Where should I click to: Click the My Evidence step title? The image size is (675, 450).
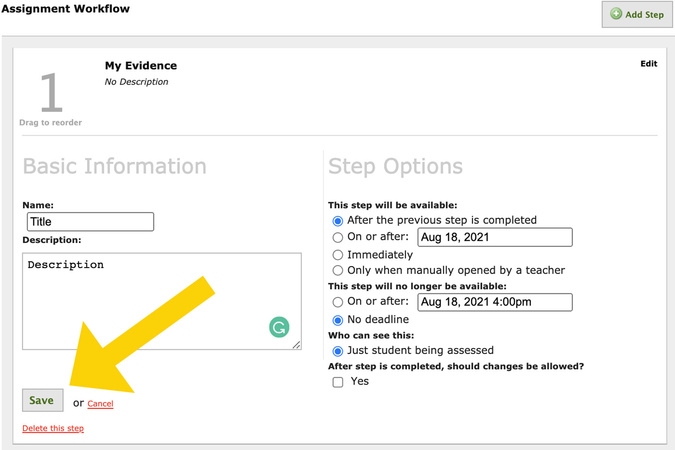[141, 65]
